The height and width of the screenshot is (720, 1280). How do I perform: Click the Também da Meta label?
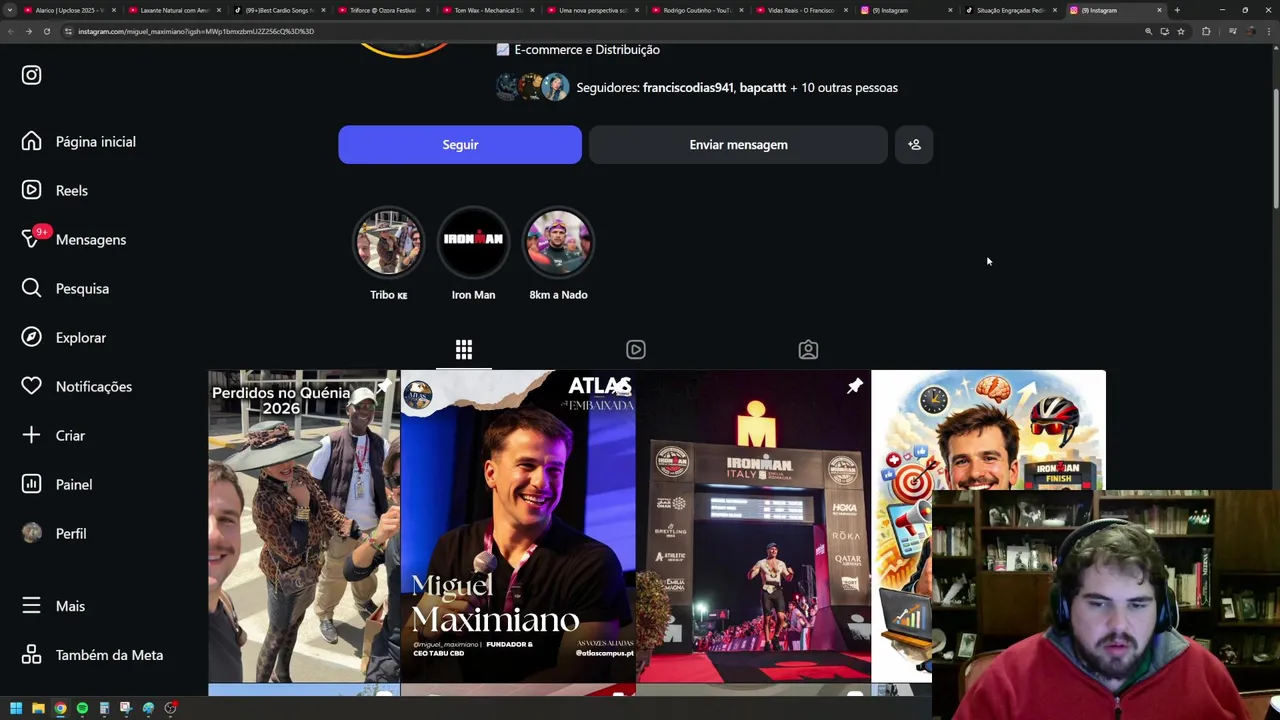109,655
